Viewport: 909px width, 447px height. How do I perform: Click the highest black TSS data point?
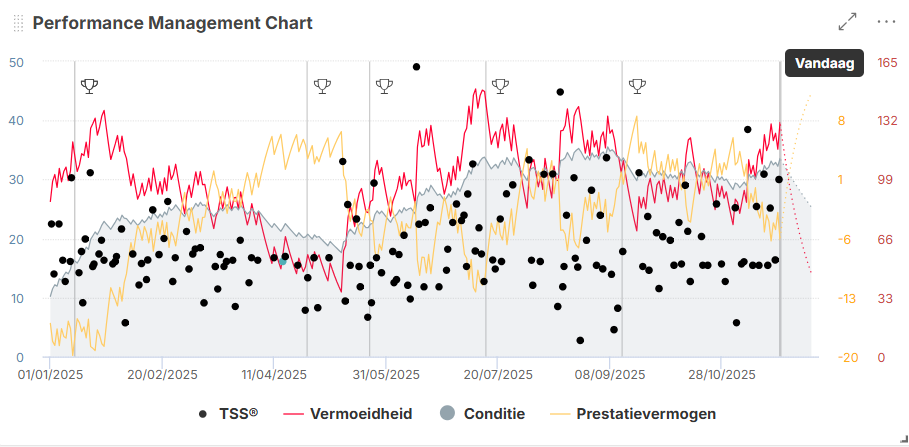click(x=416, y=67)
